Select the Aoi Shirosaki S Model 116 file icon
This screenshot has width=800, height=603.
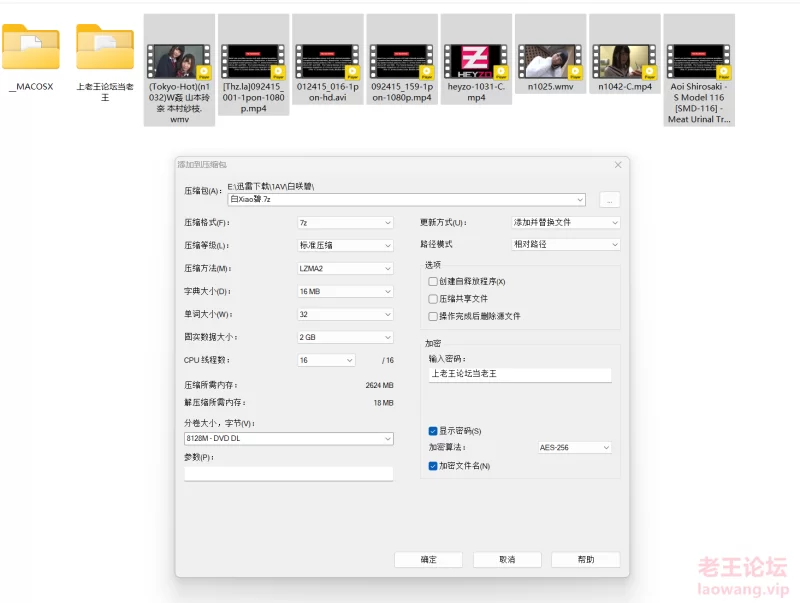pyautogui.click(x=698, y=62)
